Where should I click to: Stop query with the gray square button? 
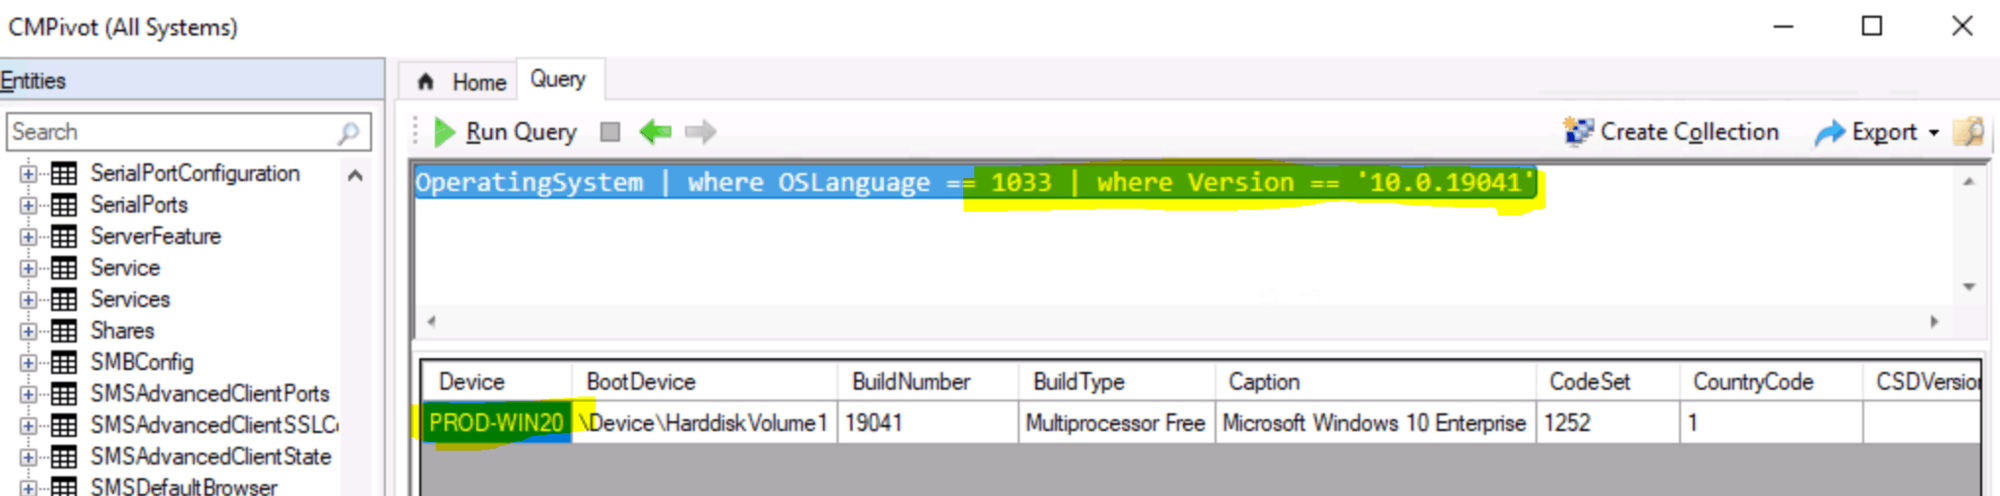610,132
